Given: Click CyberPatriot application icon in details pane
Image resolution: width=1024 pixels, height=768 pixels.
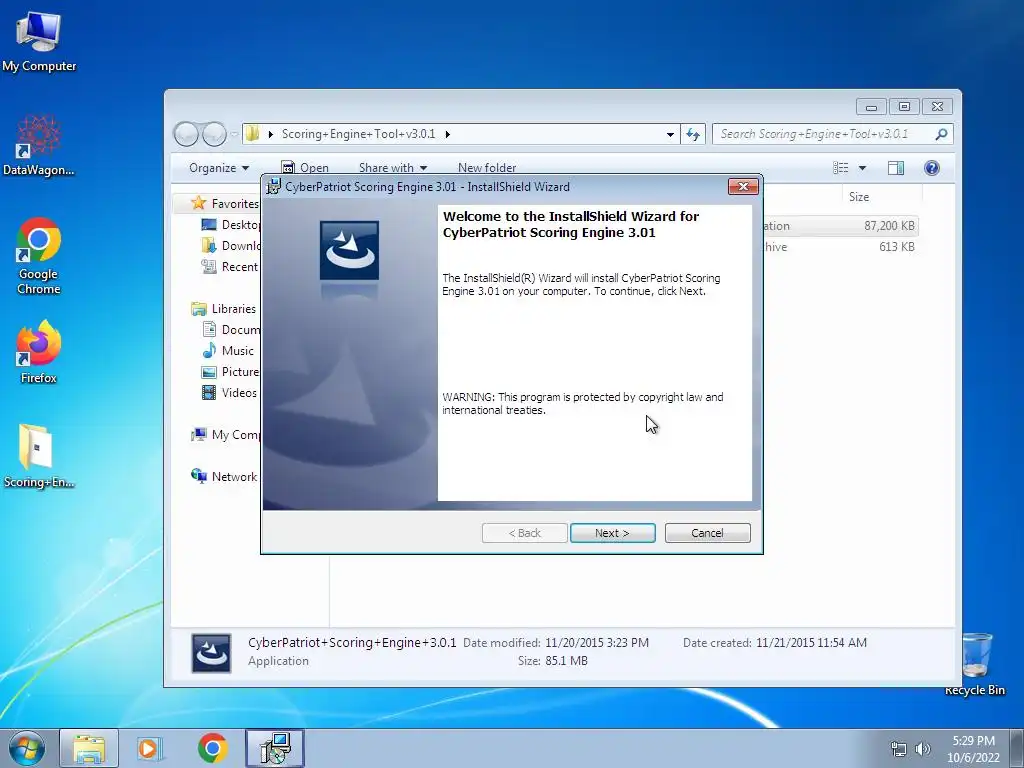Looking at the screenshot, I should [x=211, y=652].
